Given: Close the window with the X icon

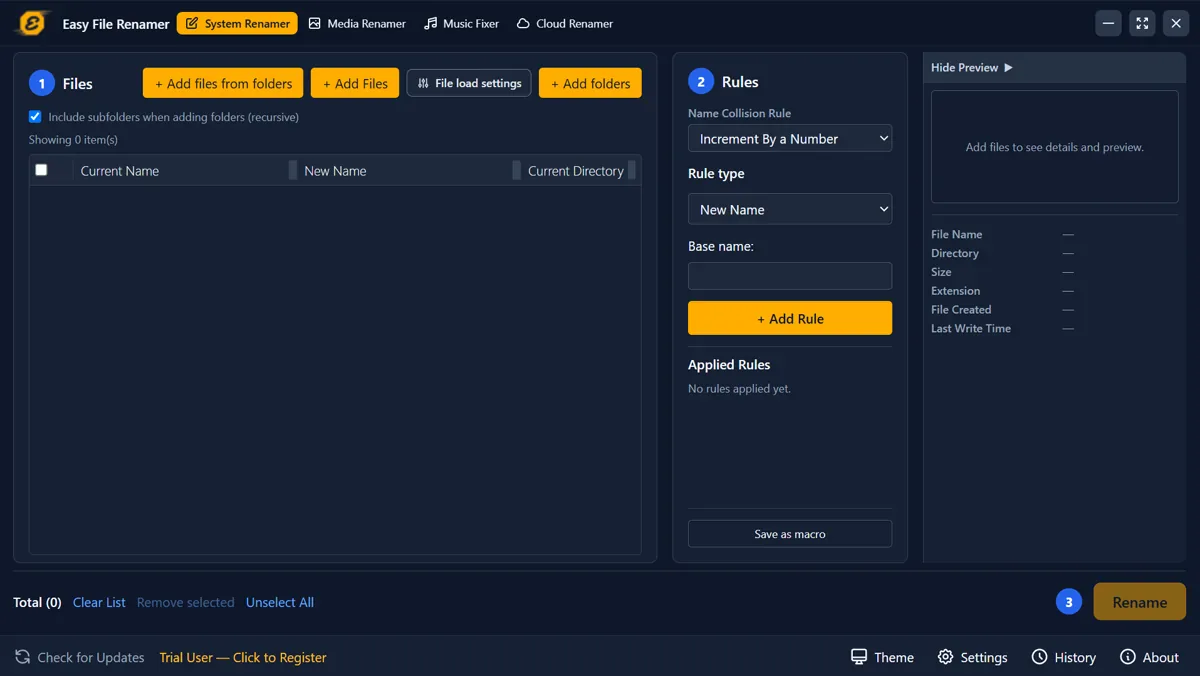Looking at the screenshot, I should tap(1176, 23).
